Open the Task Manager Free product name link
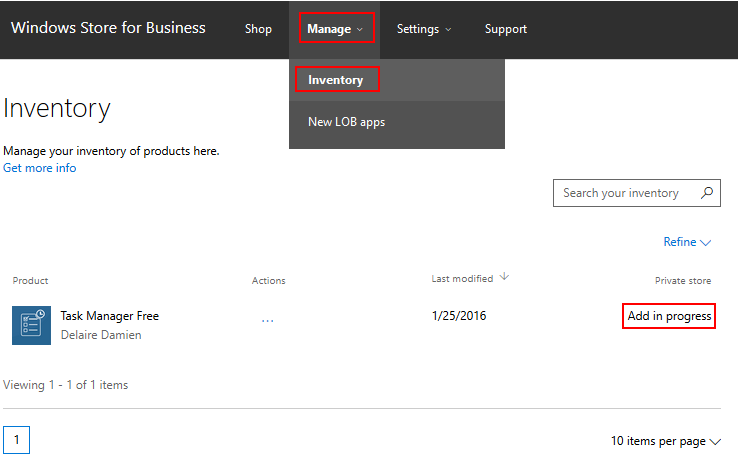Image resolution: width=738 pixels, height=470 pixels. coord(109,316)
